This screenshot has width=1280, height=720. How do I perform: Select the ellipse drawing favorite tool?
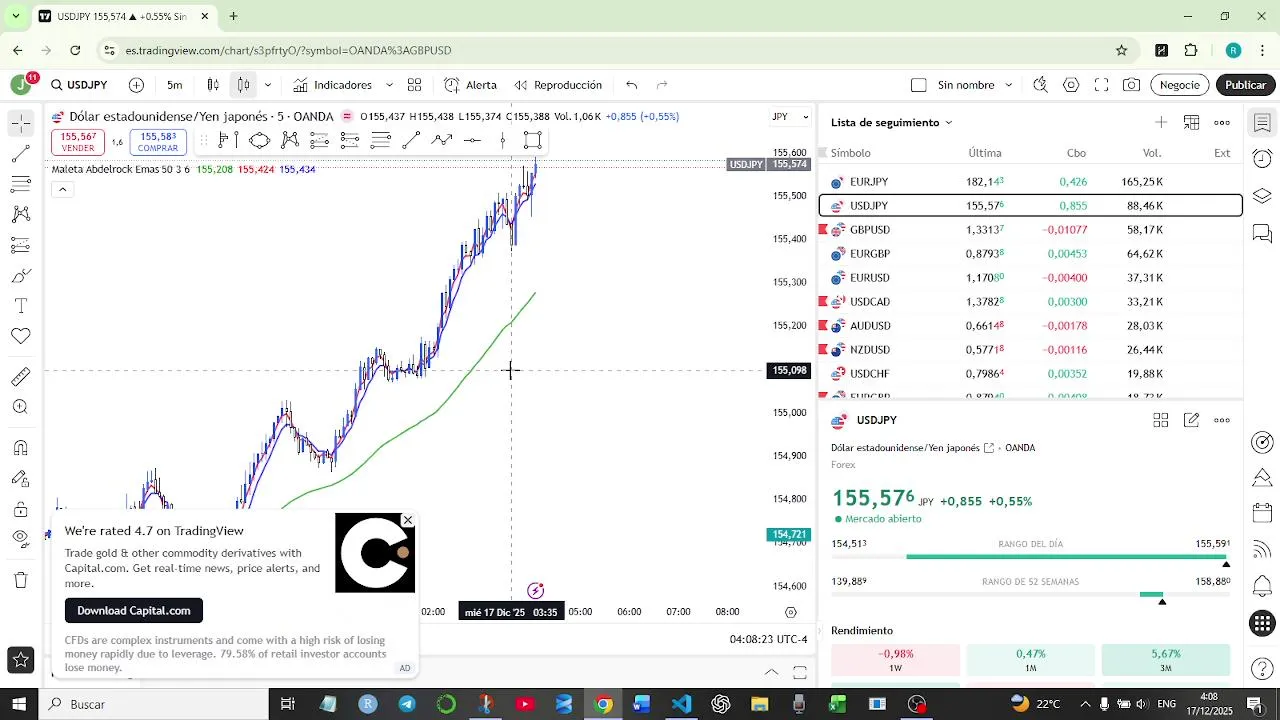259,140
